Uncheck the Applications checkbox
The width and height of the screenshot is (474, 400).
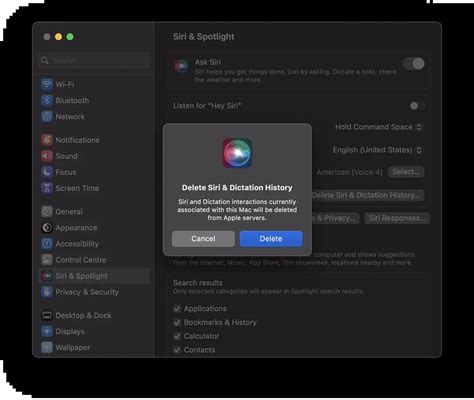pyautogui.click(x=177, y=309)
